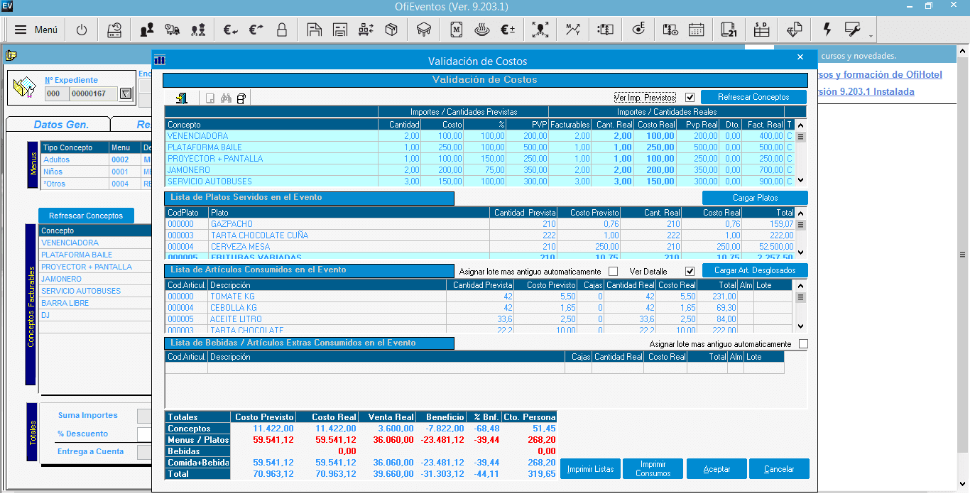Image resolution: width=970 pixels, height=493 pixels.
Task: Click the lightning bolt toolbar icon
Action: click(x=827, y=30)
